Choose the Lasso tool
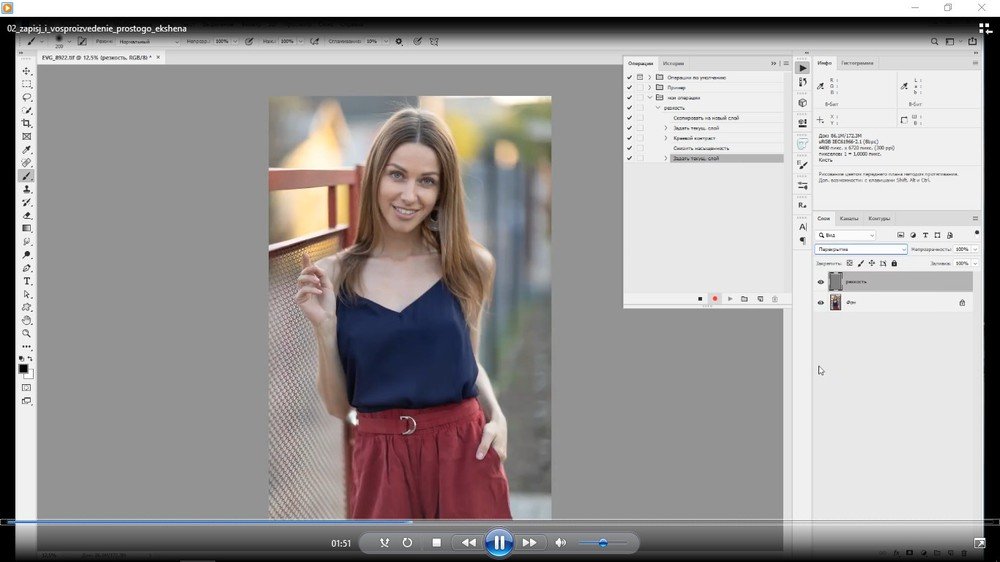 27,97
